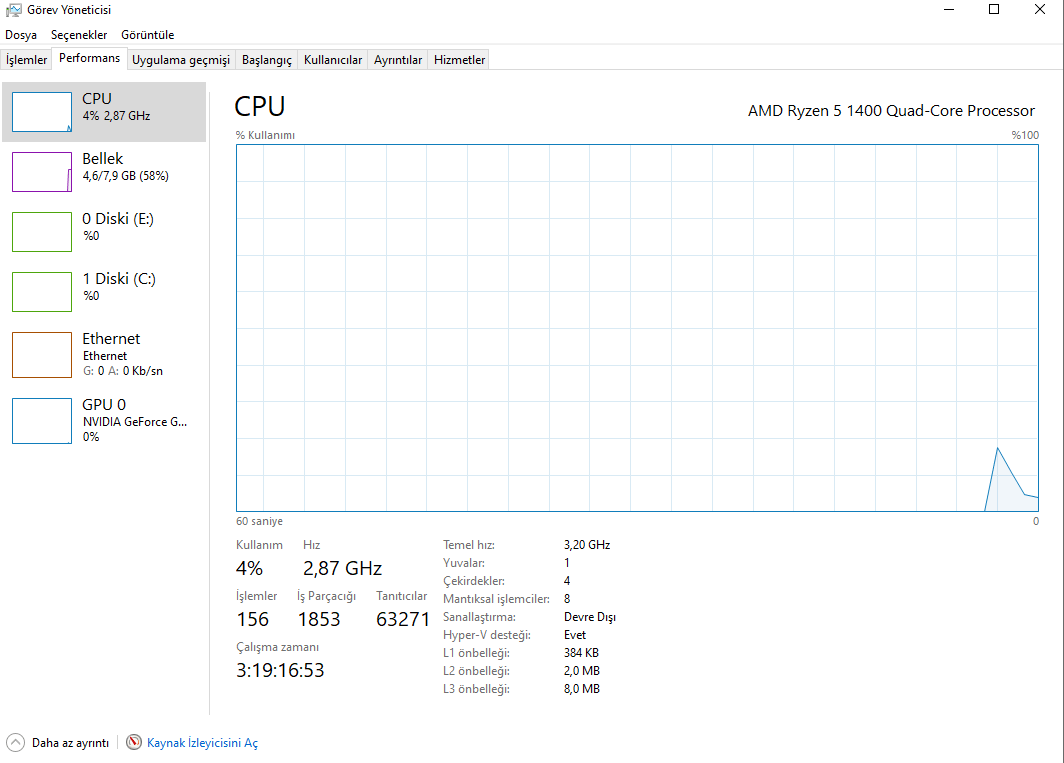
Task: Click the 156 İşlemler value
Action: click(252, 619)
